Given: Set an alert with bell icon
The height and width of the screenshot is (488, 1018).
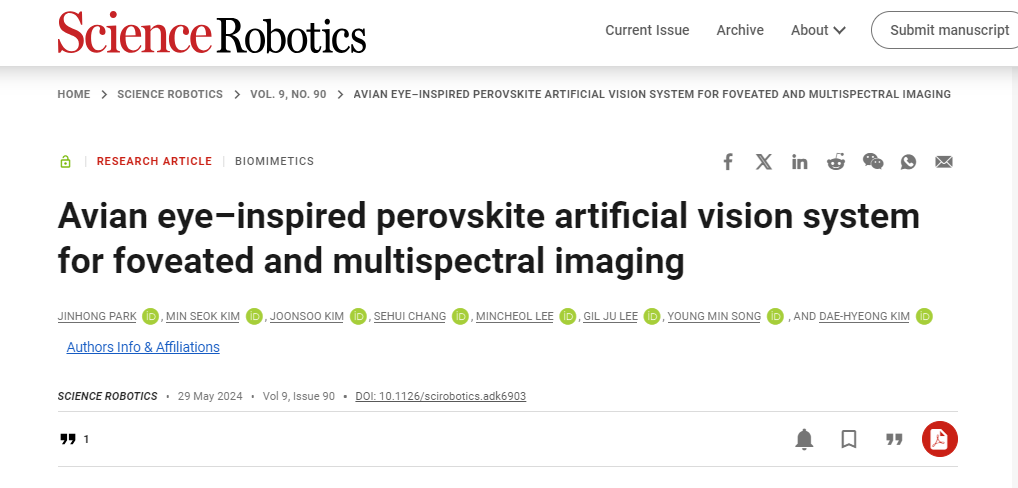Looking at the screenshot, I should click(x=804, y=439).
